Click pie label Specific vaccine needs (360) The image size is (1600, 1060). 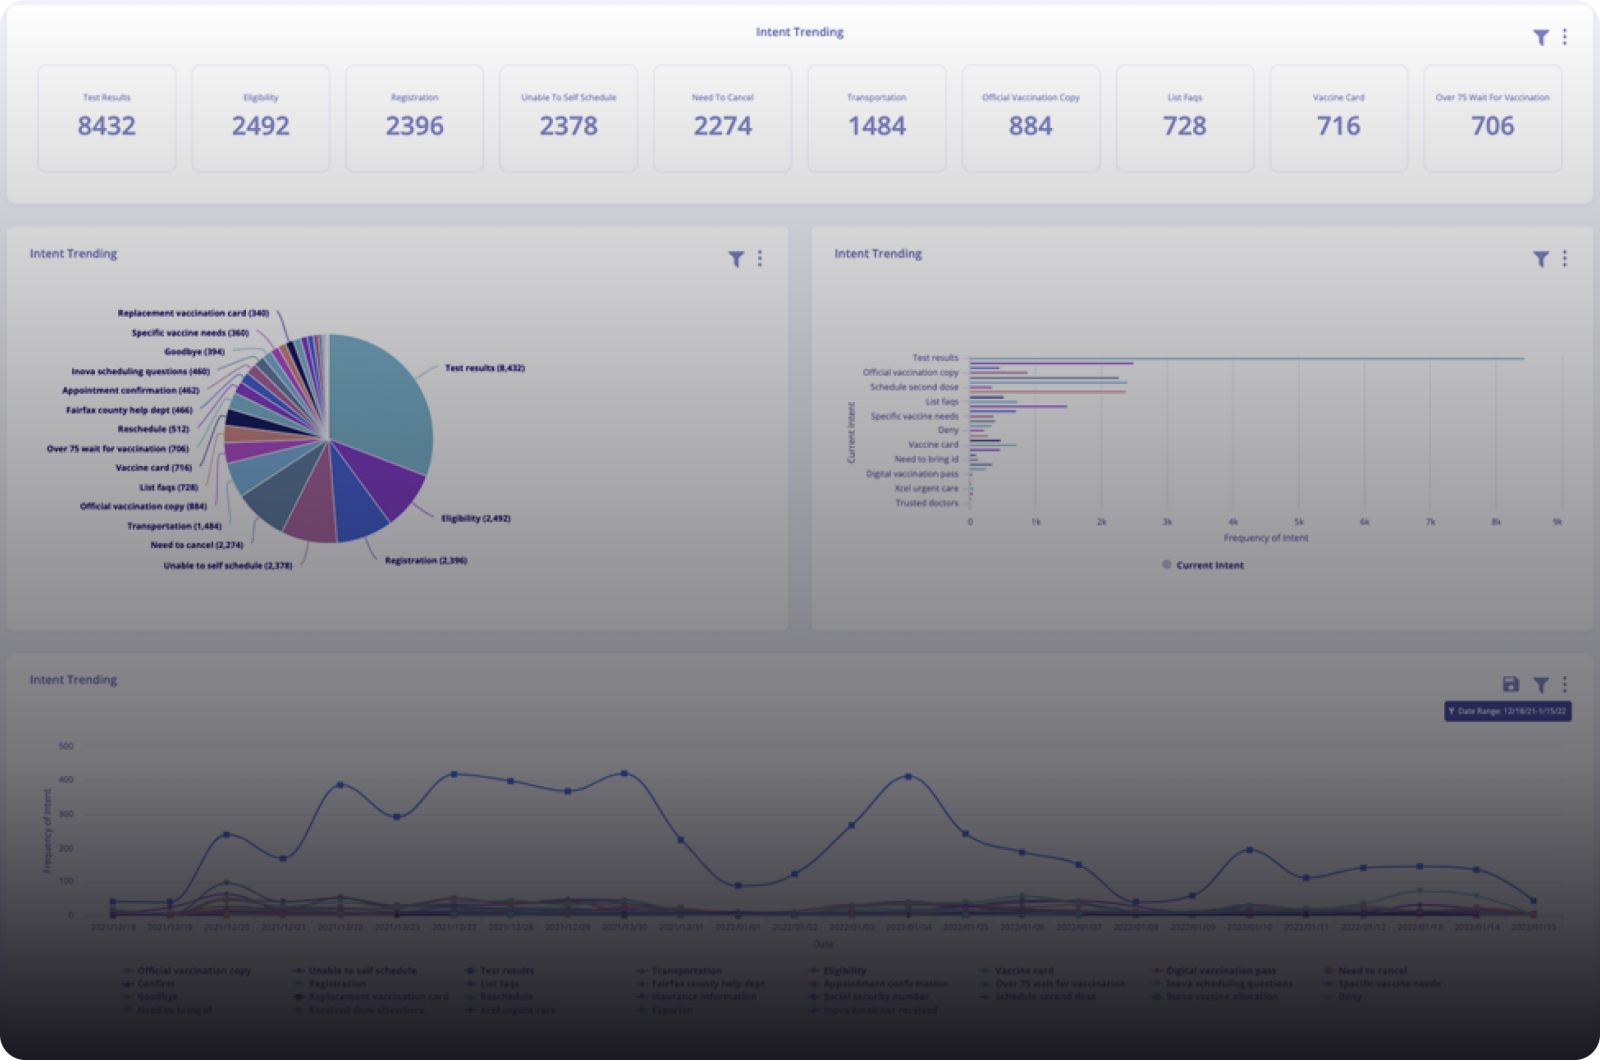click(x=190, y=333)
